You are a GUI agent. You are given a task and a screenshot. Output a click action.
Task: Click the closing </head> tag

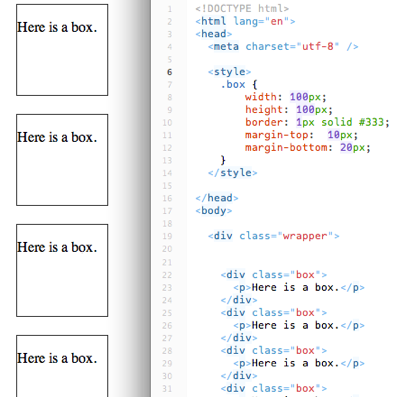217,198
